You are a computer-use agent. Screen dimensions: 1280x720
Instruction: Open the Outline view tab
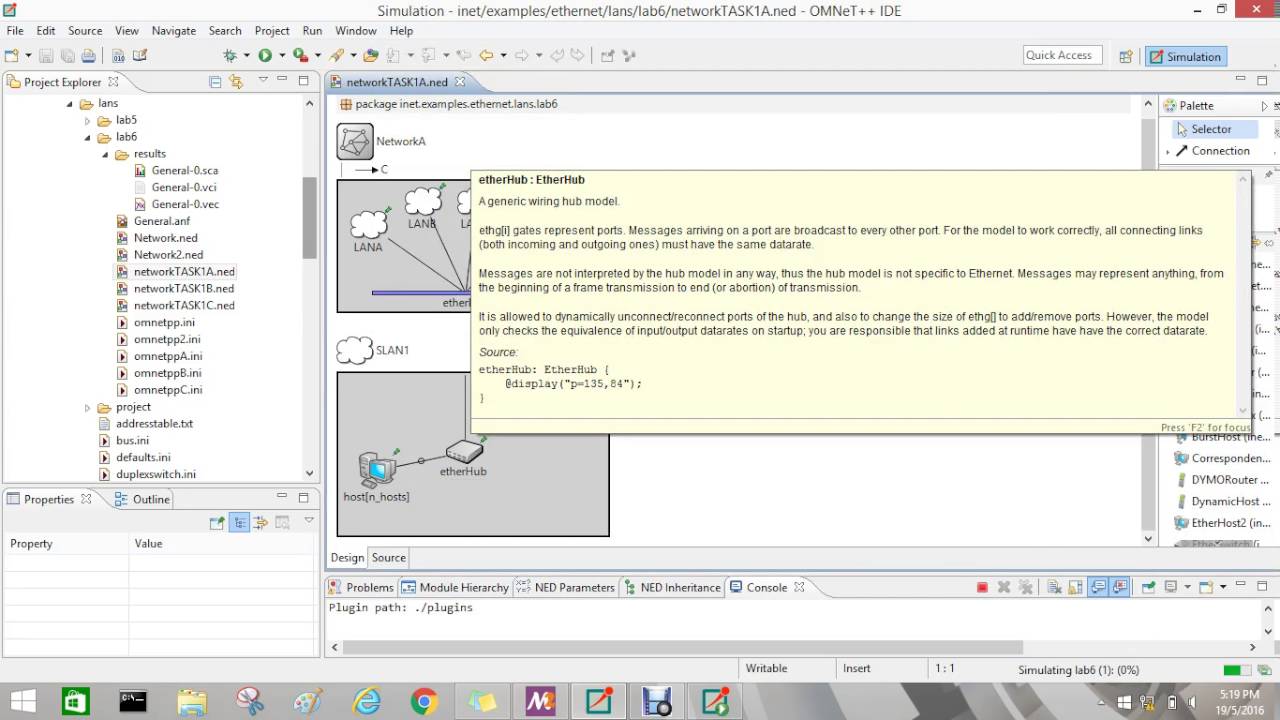[142, 499]
